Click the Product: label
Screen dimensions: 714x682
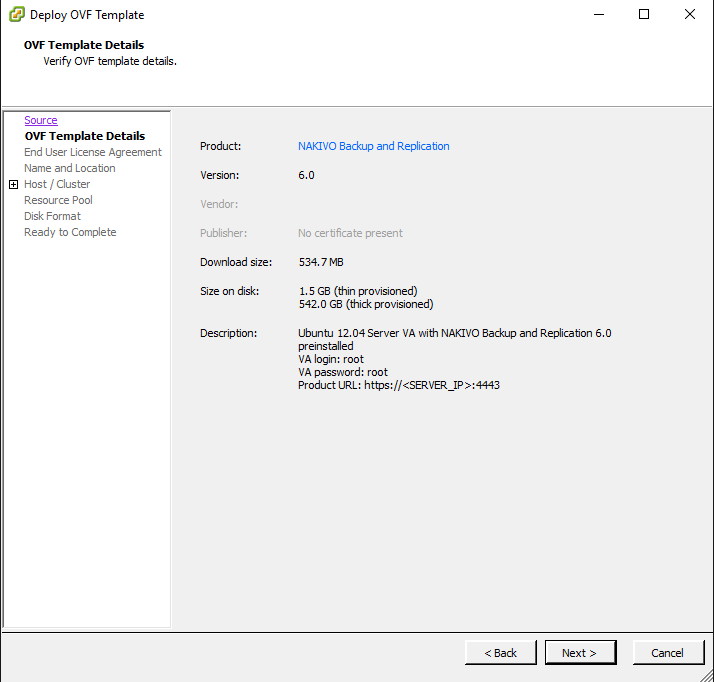point(220,146)
